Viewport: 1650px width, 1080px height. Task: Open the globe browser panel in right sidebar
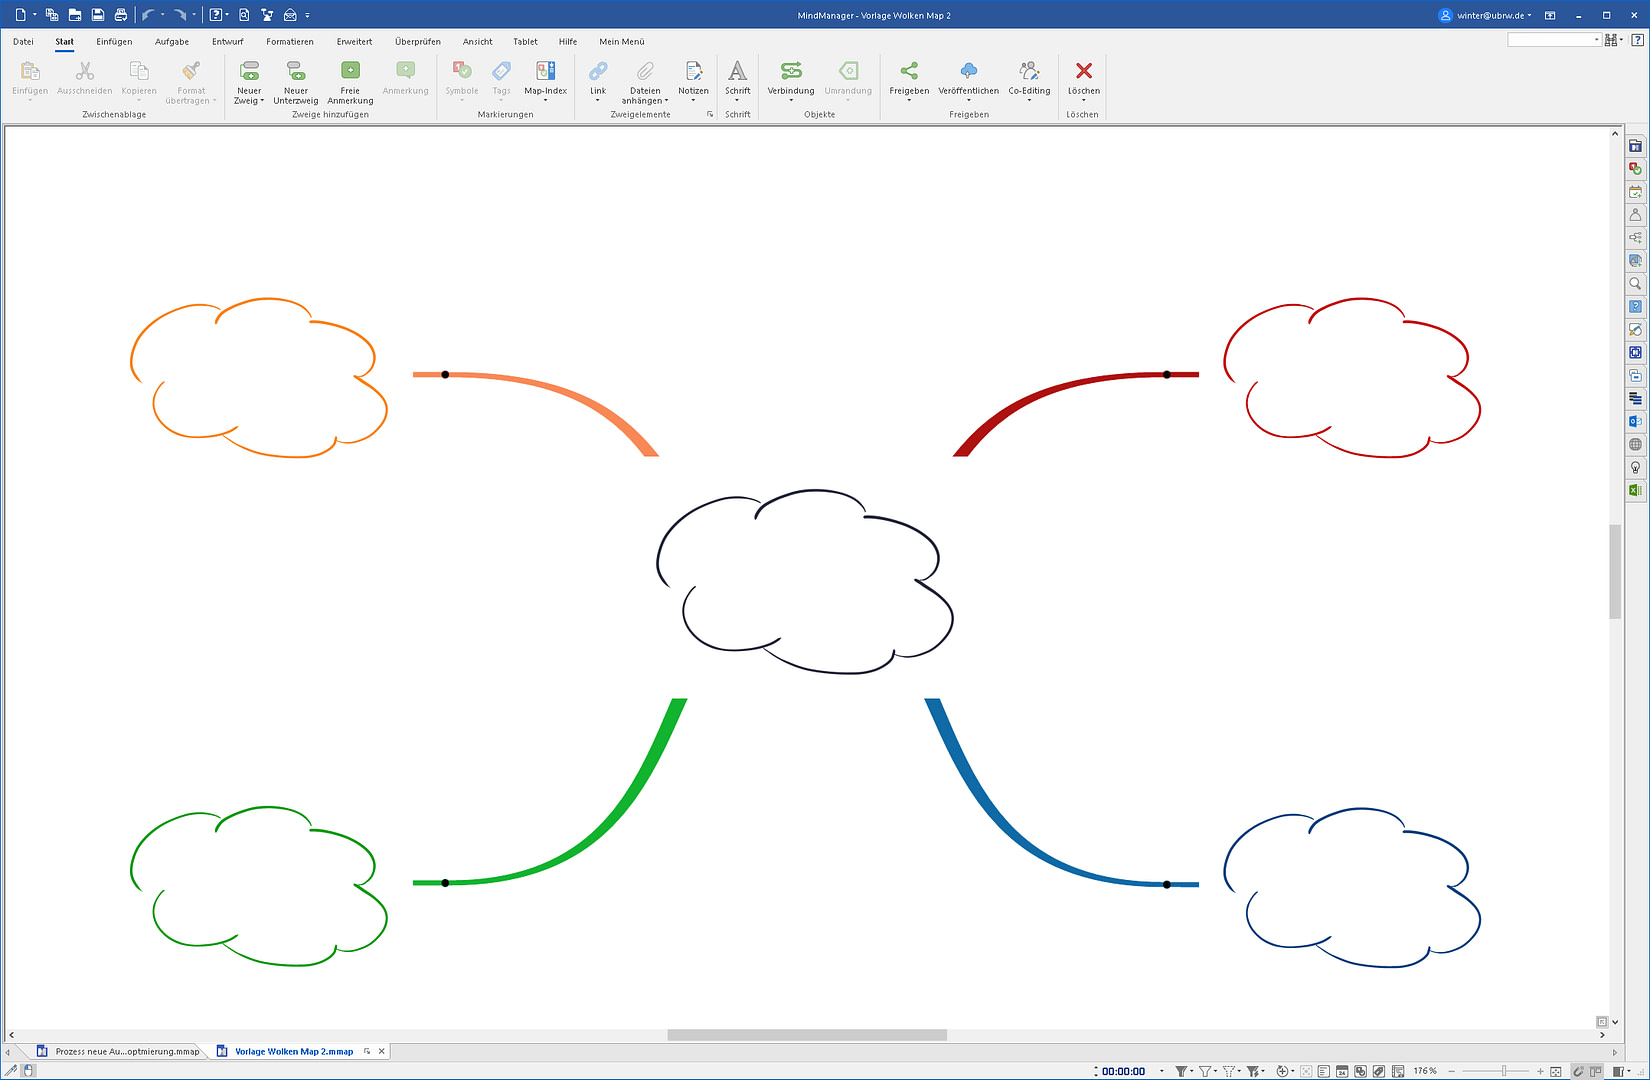coord(1635,444)
